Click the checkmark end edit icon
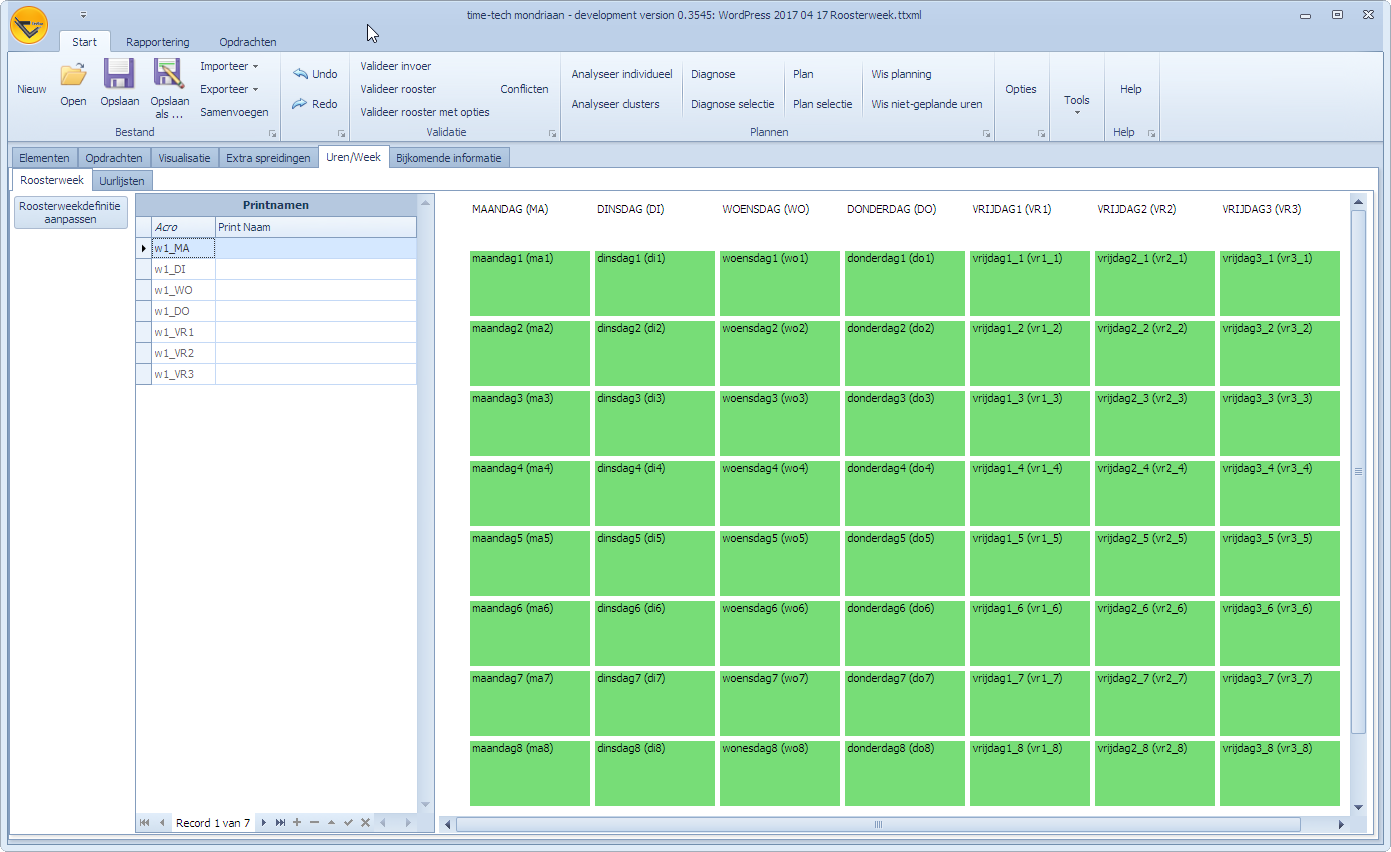 pyautogui.click(x=348, y=823)
